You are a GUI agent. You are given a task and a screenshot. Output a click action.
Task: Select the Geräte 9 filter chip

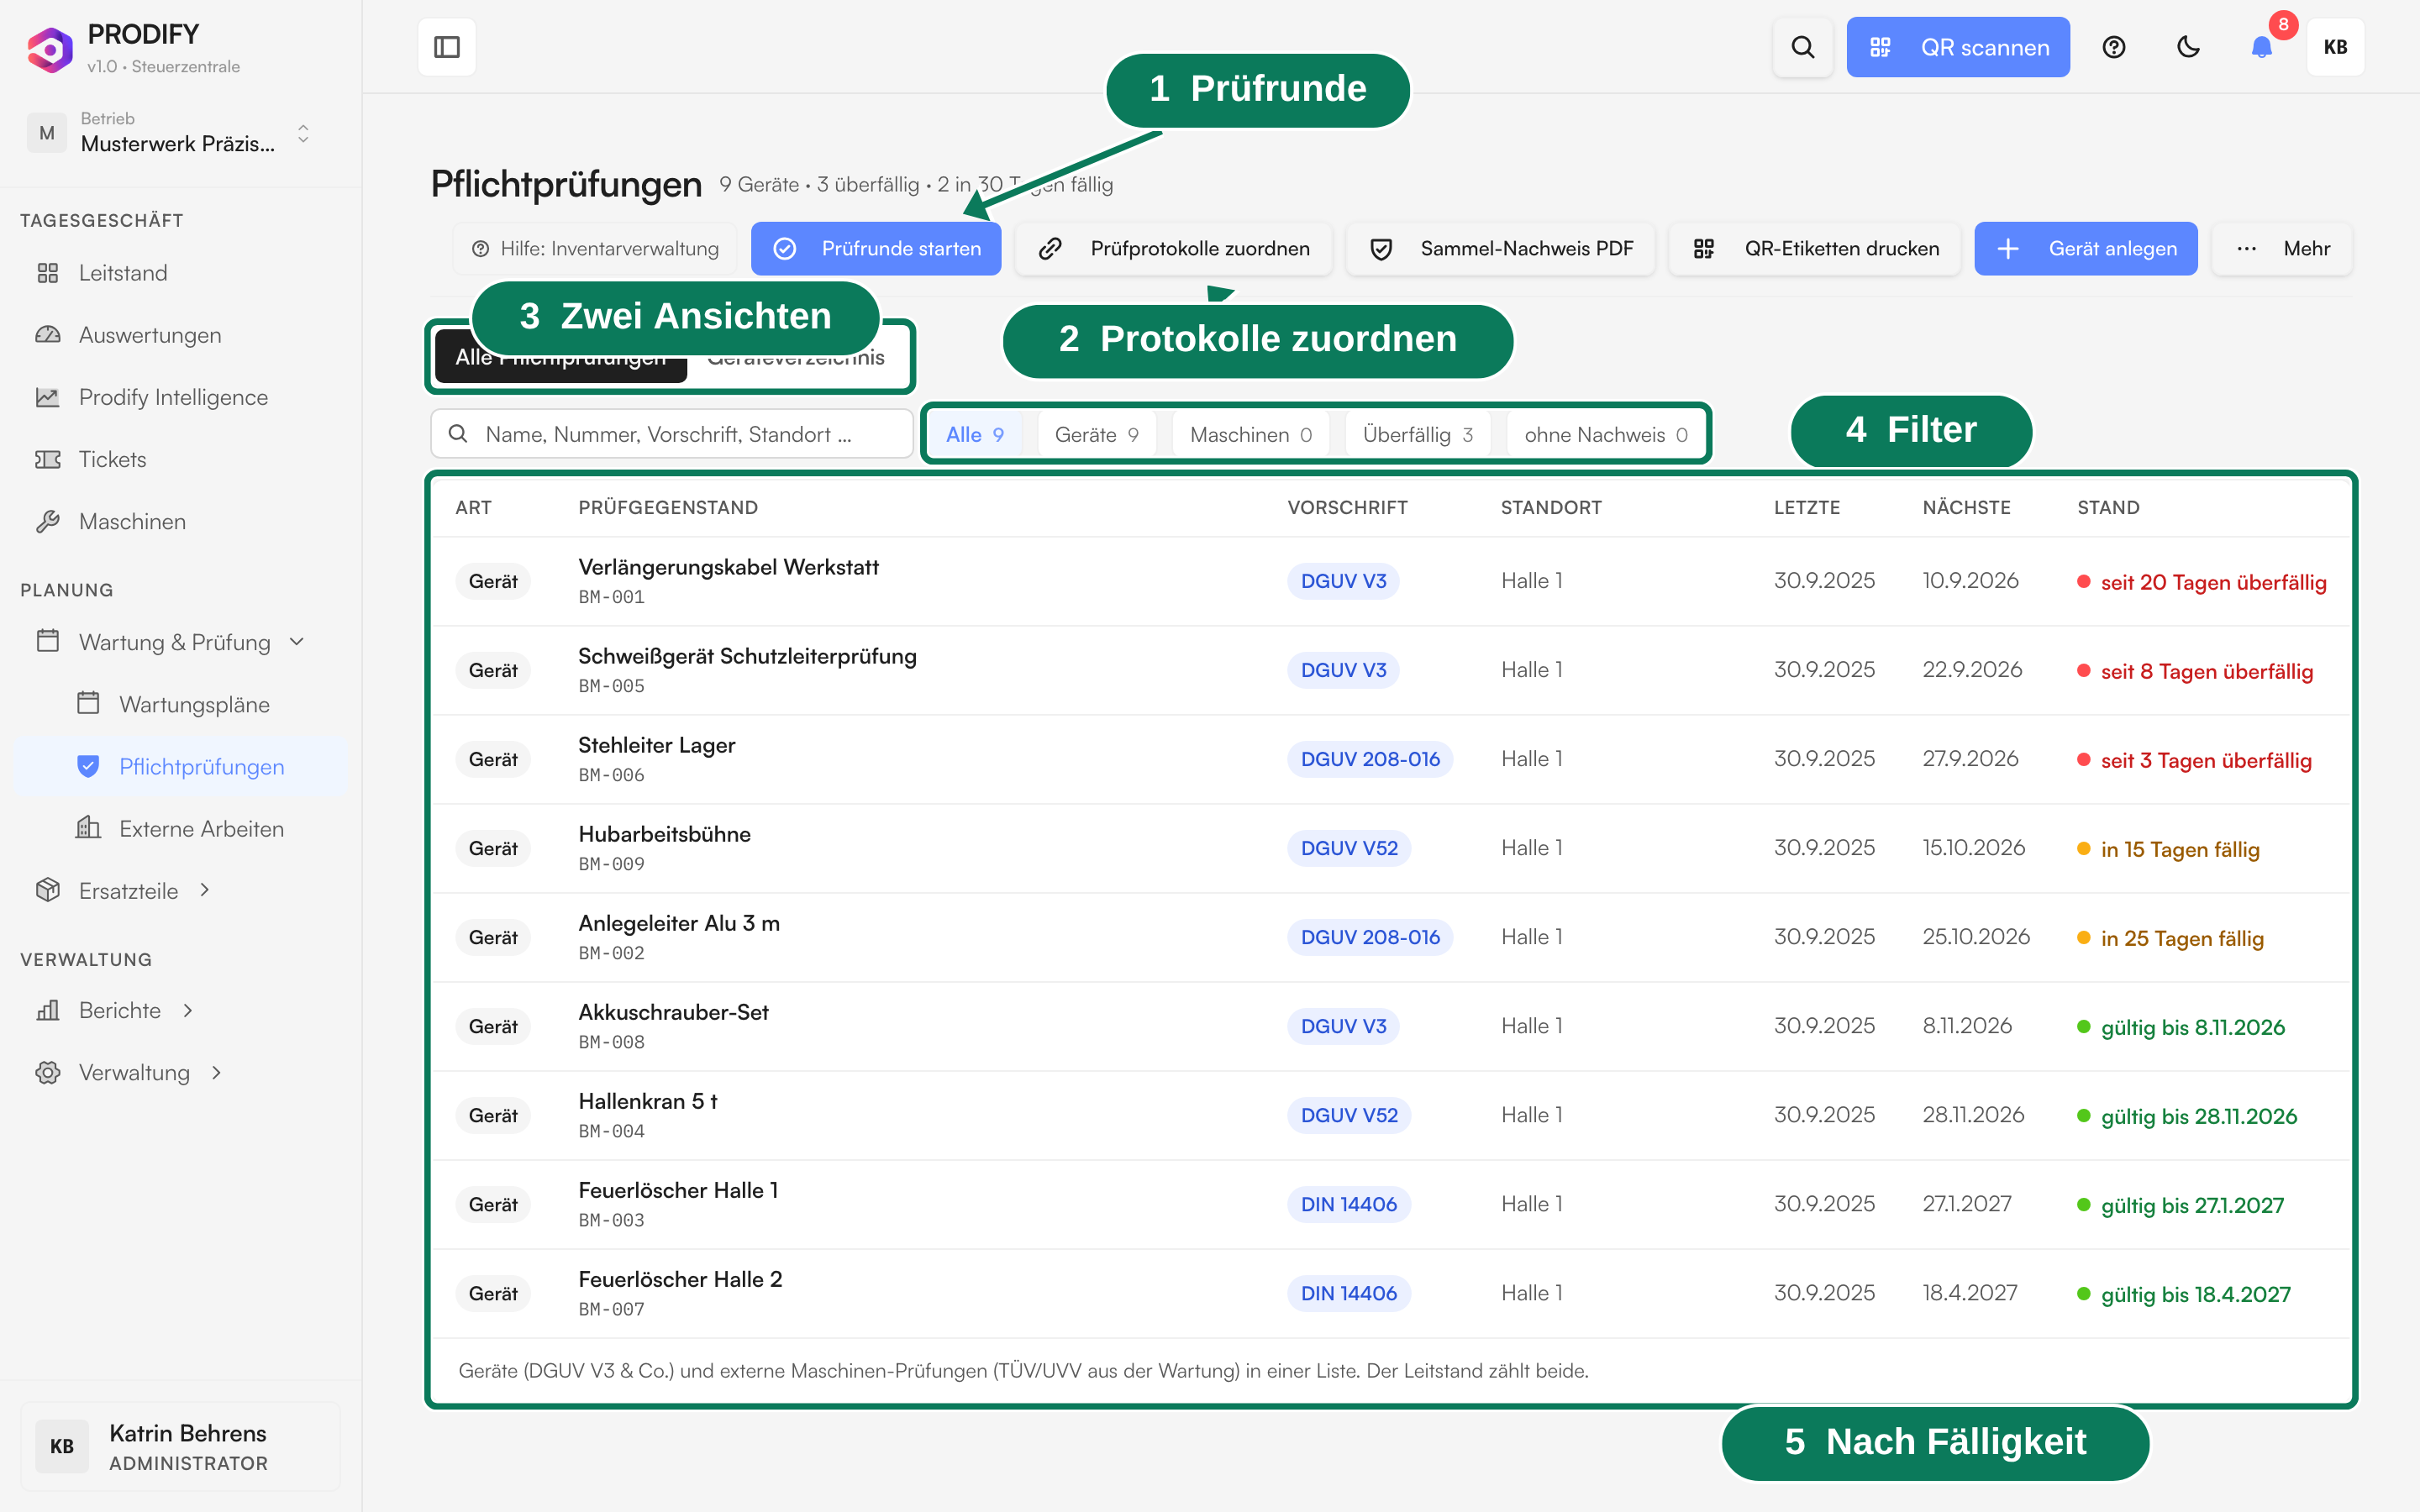pos(1096,434)
